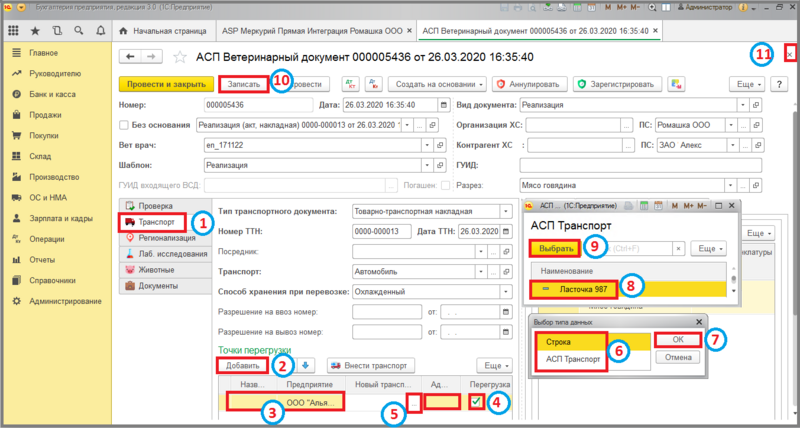Open calendar for Дата ТТН
This screenshot has height=428, width=800.
point(506,232)
